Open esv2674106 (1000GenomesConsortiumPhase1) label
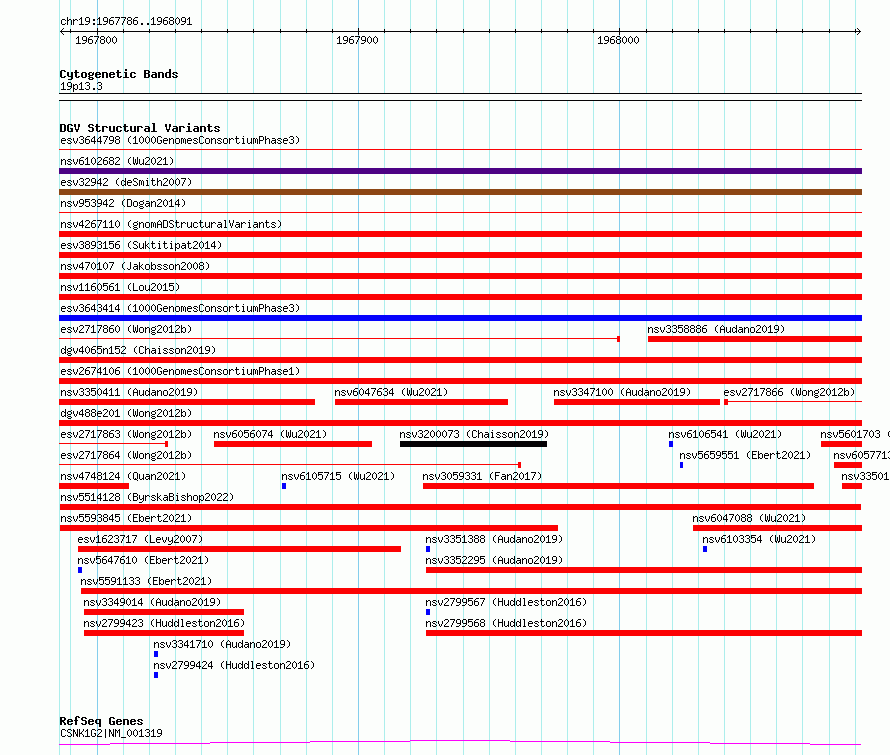 [180, 371]
